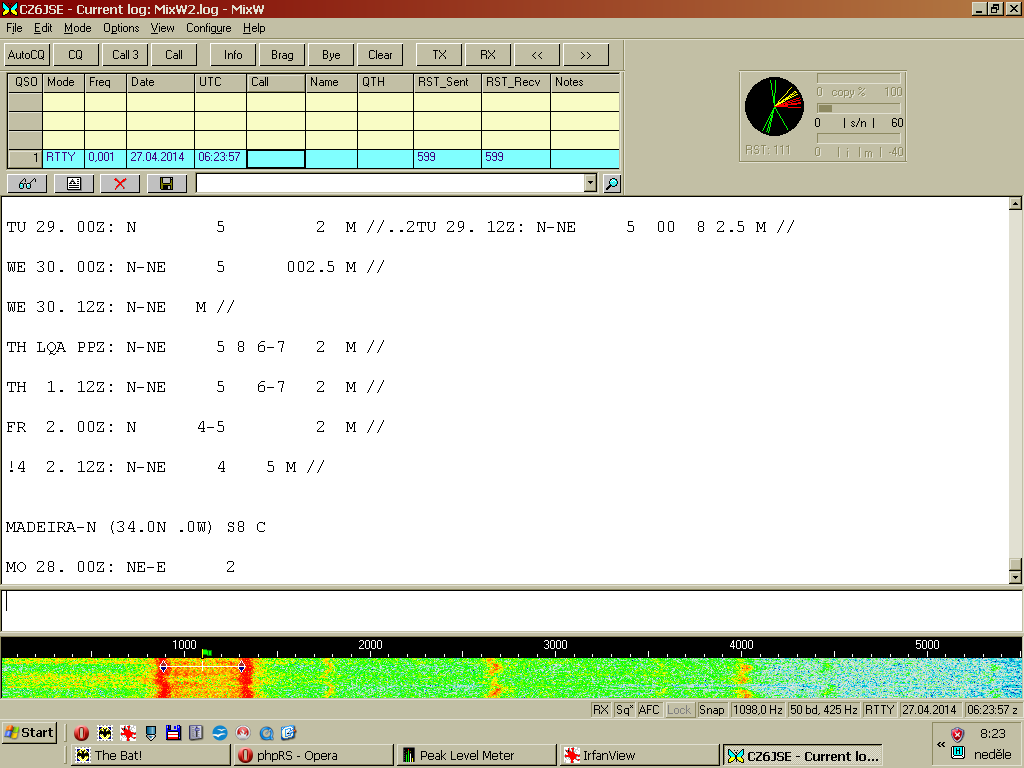Screen dimensions: 1024x768
Task: Switch to The Bat! taskbar window
Action: (151, 756)
